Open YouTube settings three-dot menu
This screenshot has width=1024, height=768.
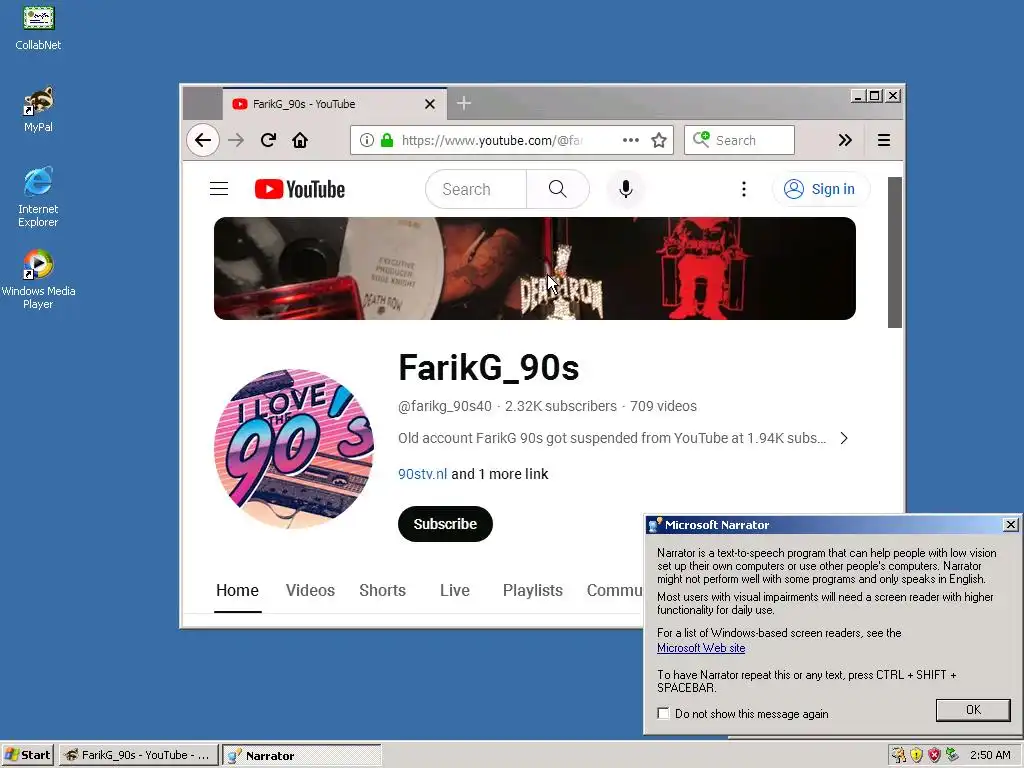744,189
